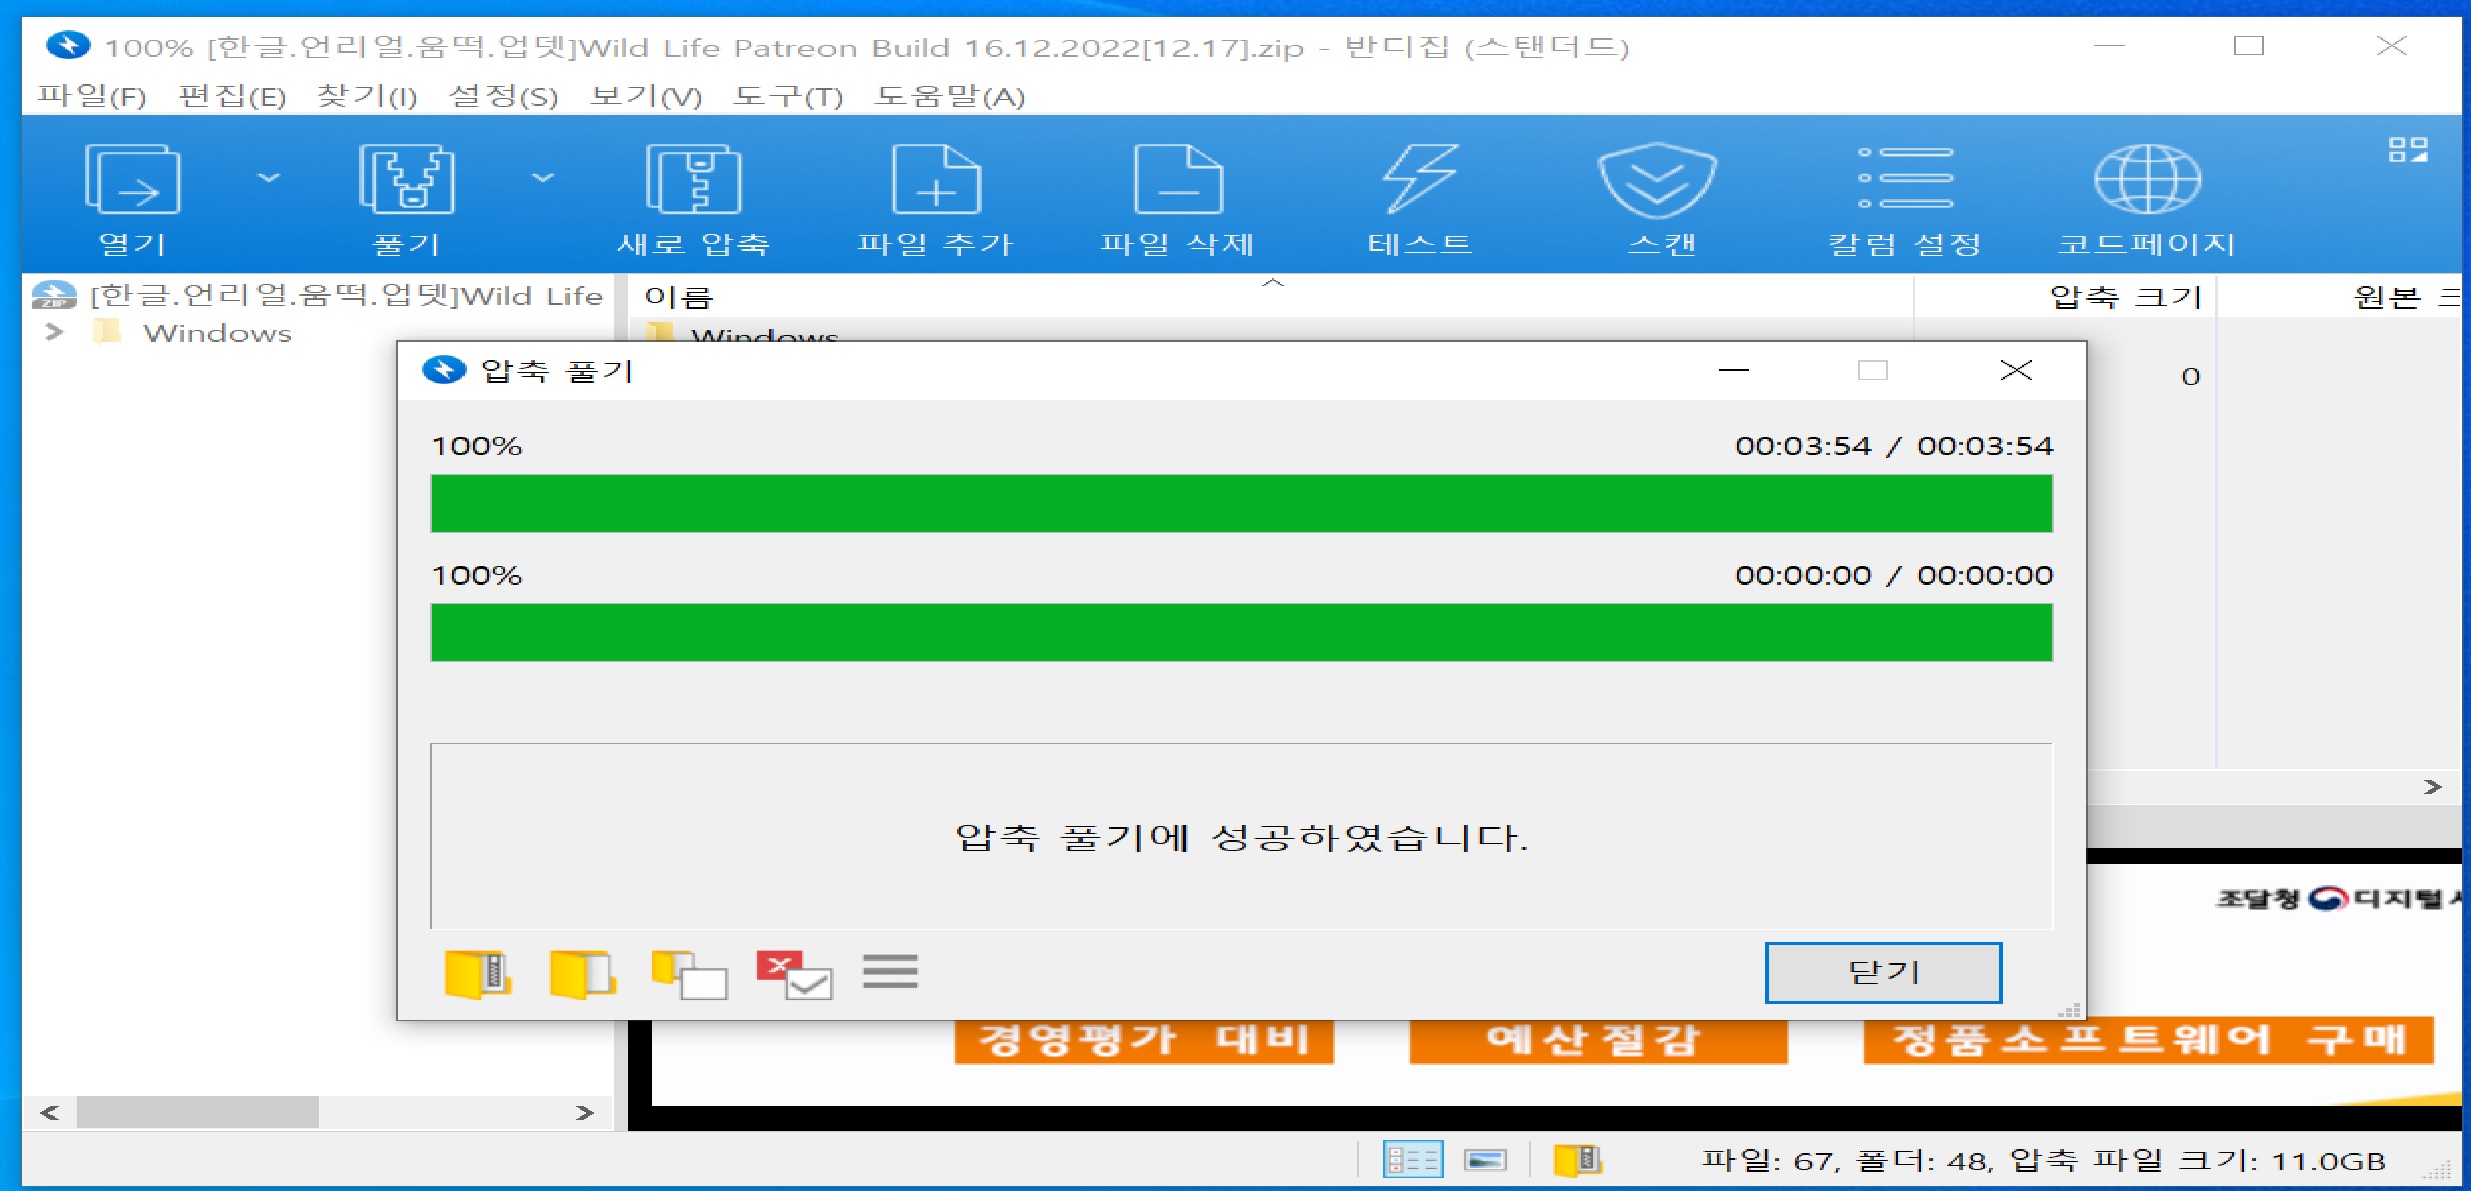Expand the Windows folder tree node

click(55, 332)
